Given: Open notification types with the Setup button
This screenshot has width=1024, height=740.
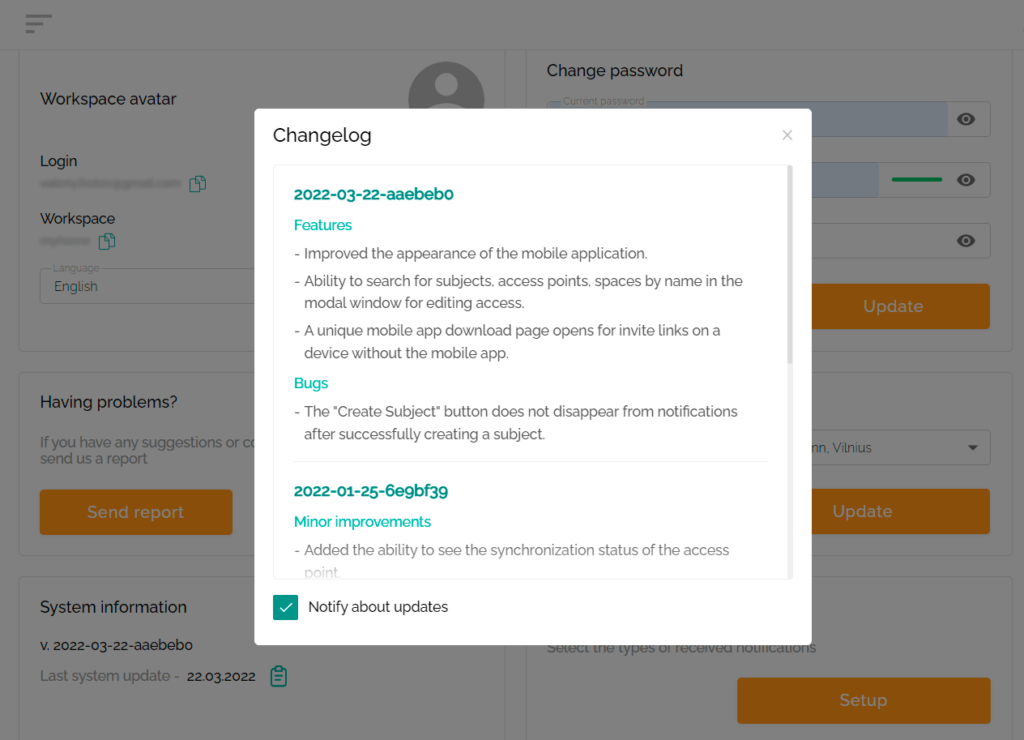Looking at the screenshot, I should pos(862,700).
